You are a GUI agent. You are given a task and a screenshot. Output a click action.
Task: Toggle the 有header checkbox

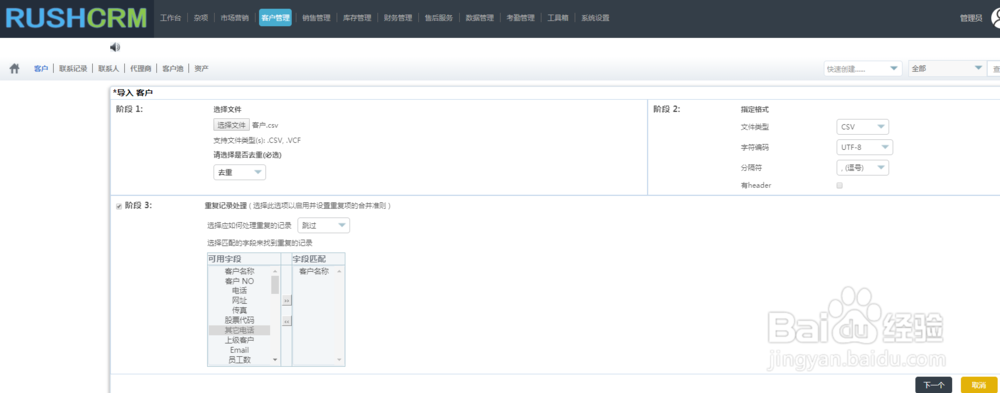(839, 186)
